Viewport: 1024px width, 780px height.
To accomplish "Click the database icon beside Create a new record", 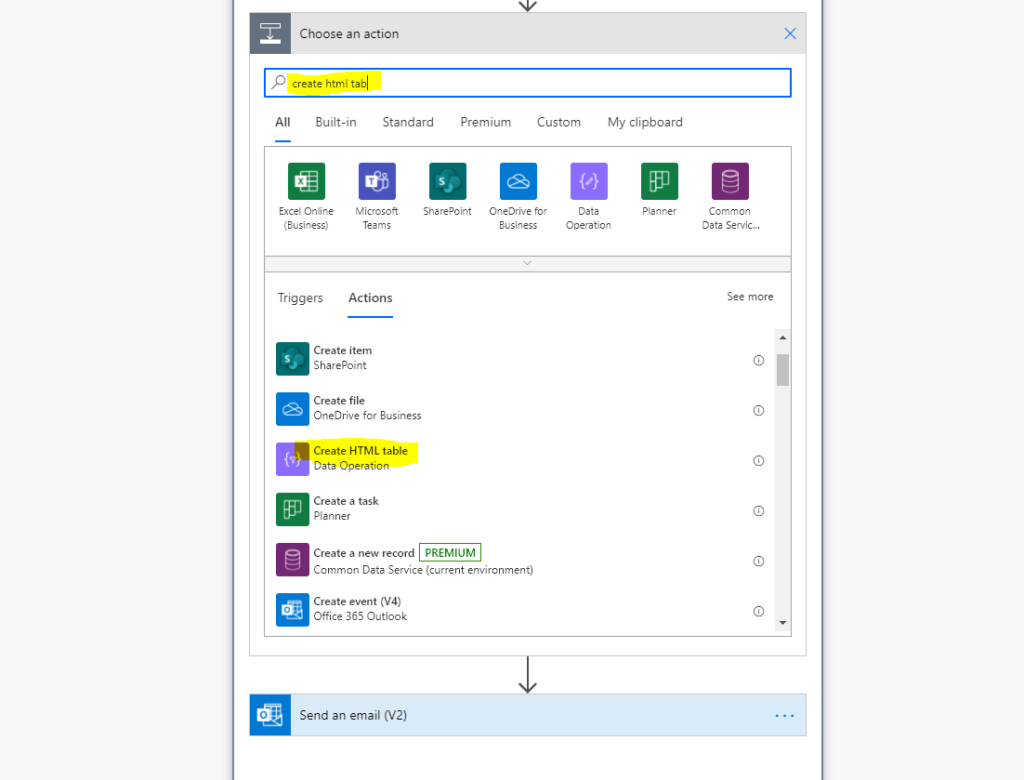I will point(292,560).
